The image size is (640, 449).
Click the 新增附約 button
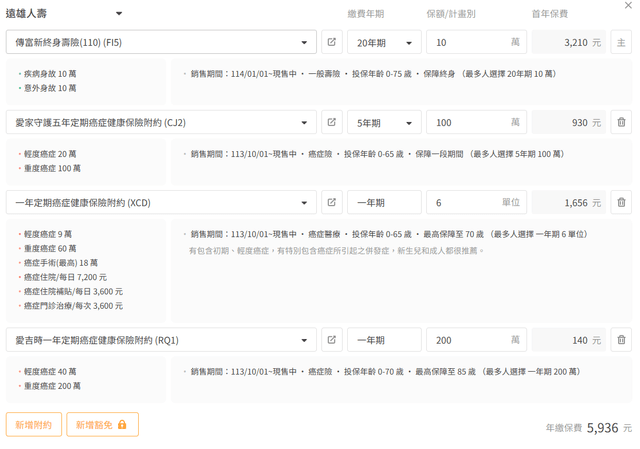click(34, 424)
